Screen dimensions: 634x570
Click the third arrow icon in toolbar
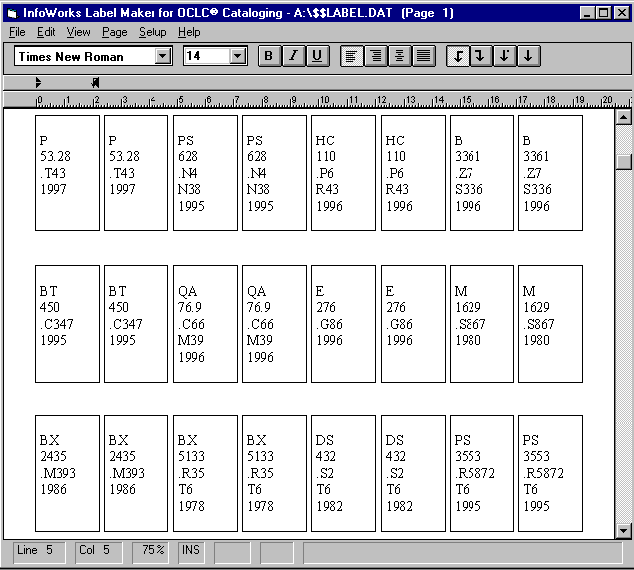pyautogui.click(x=504, y=56)
